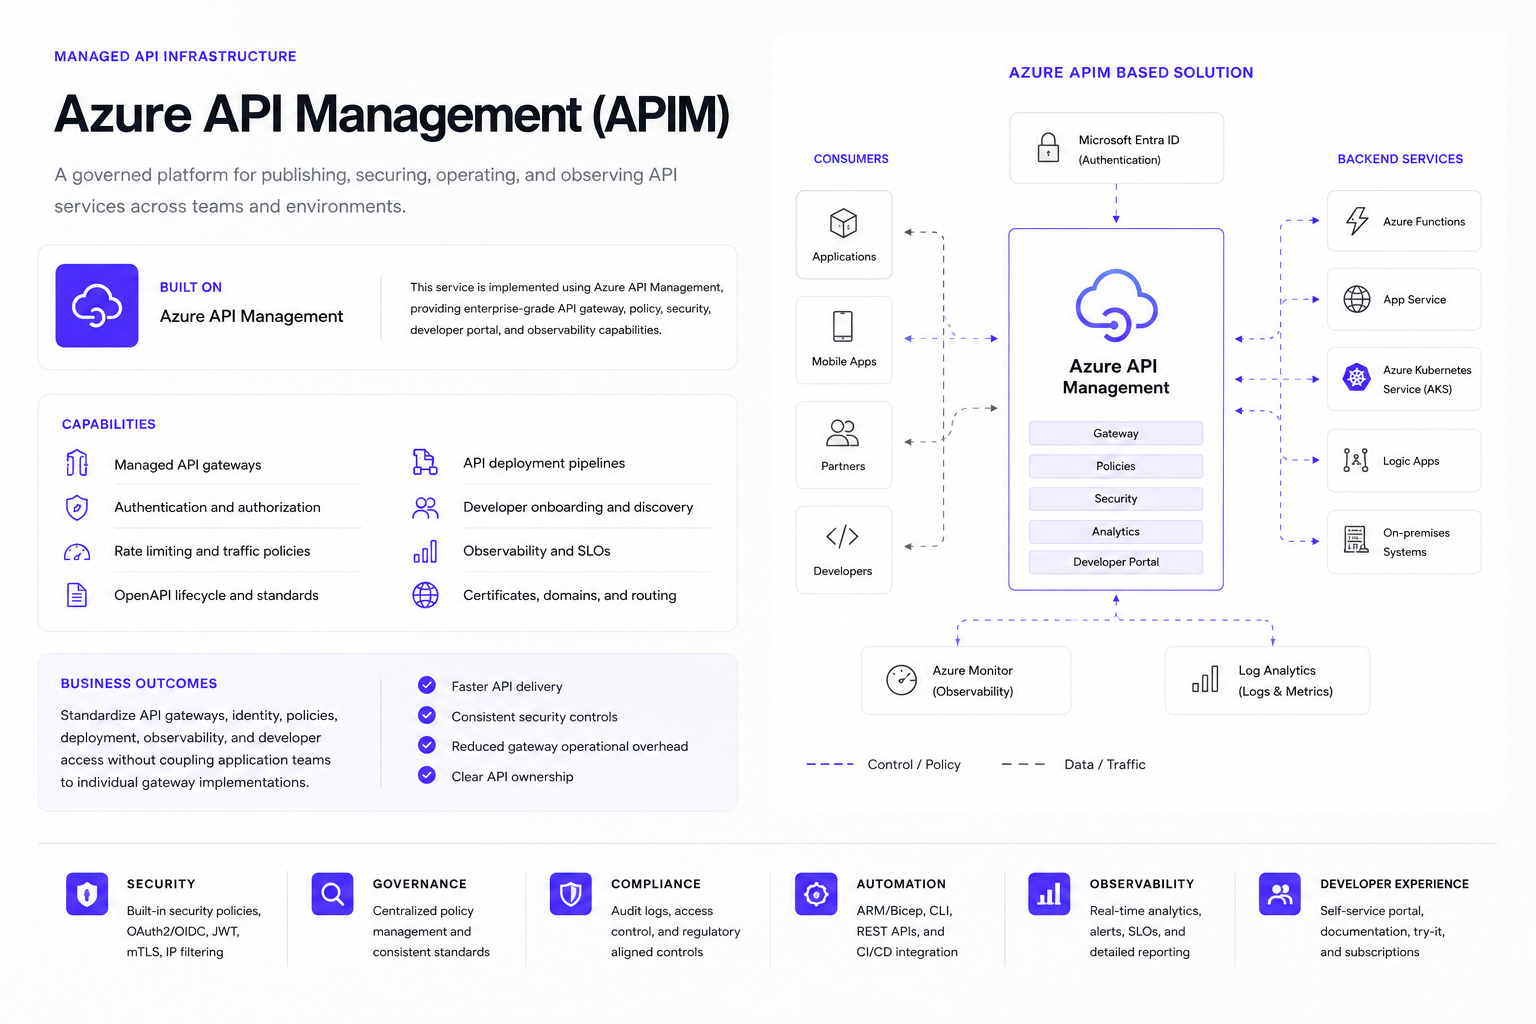The image size is (1536, 1024).
Task: Click the OpenAPI lifecycle document icon
Action: click(77, 595)
